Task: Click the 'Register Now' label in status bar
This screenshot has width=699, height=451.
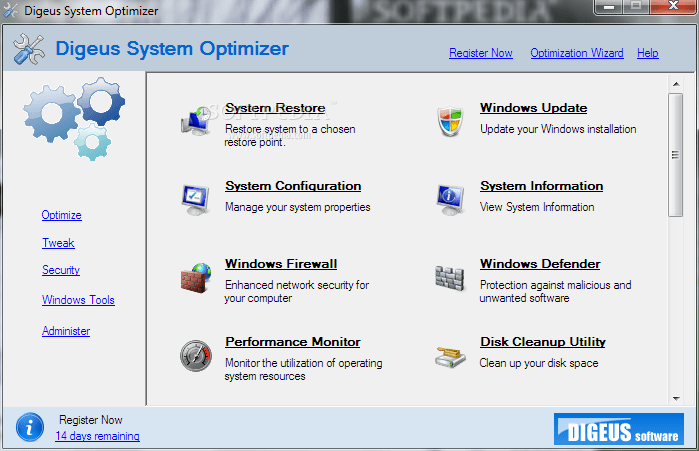Action: click(91, 420)
